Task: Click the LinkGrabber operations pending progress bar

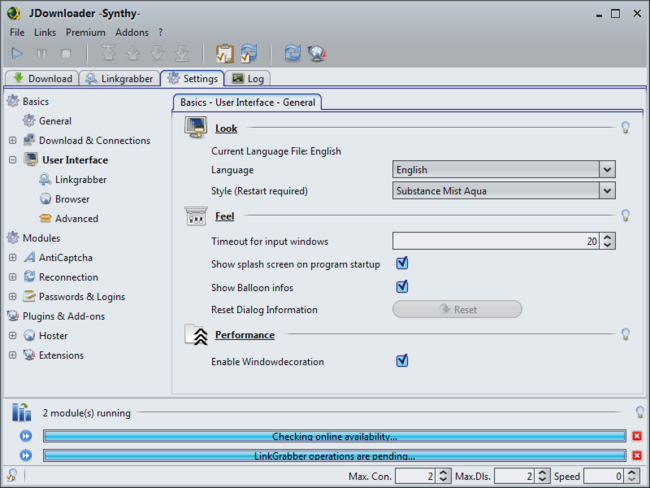Action: coord(335,456)
